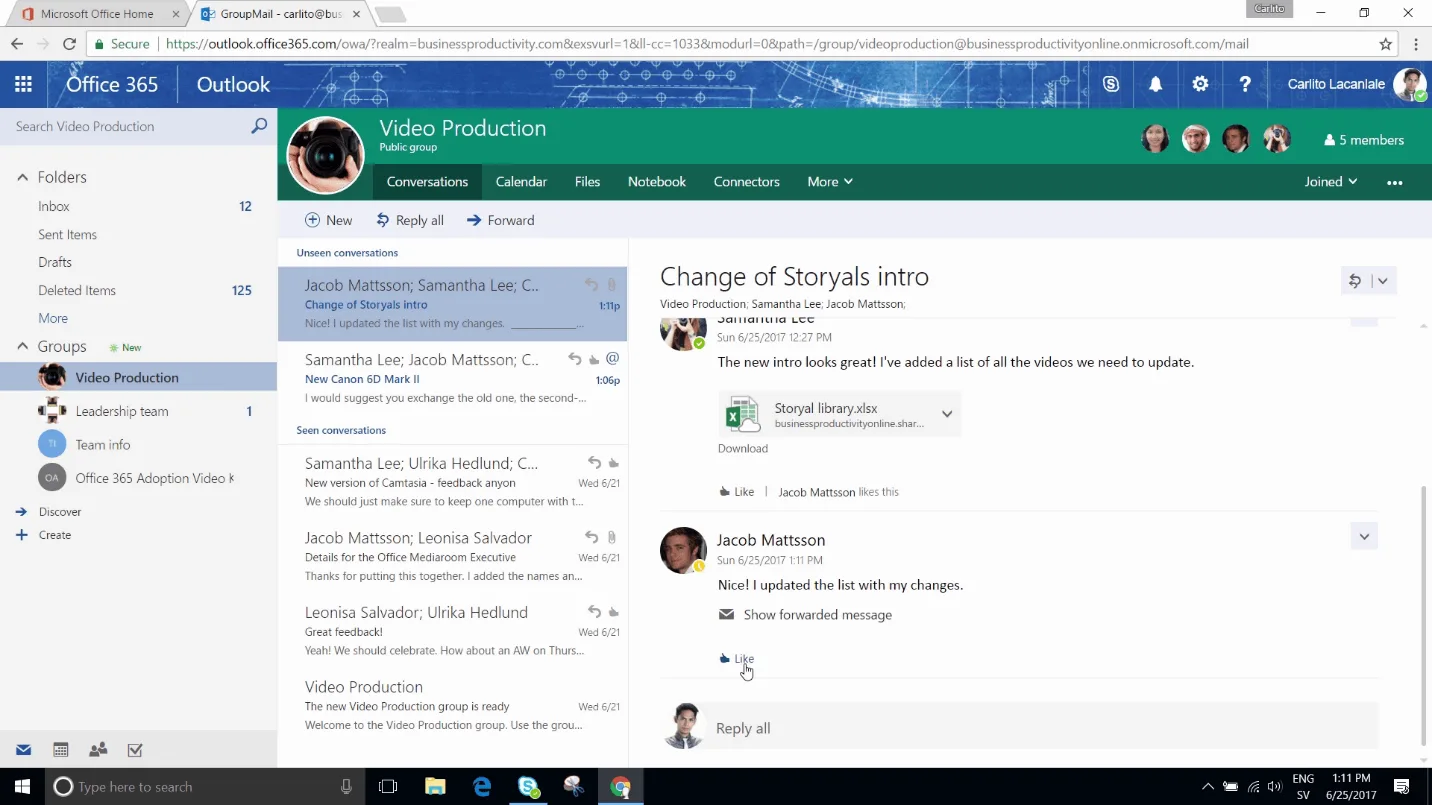Open the group Calendar tab
1432x805 pixels.
(x=521, y=182)
